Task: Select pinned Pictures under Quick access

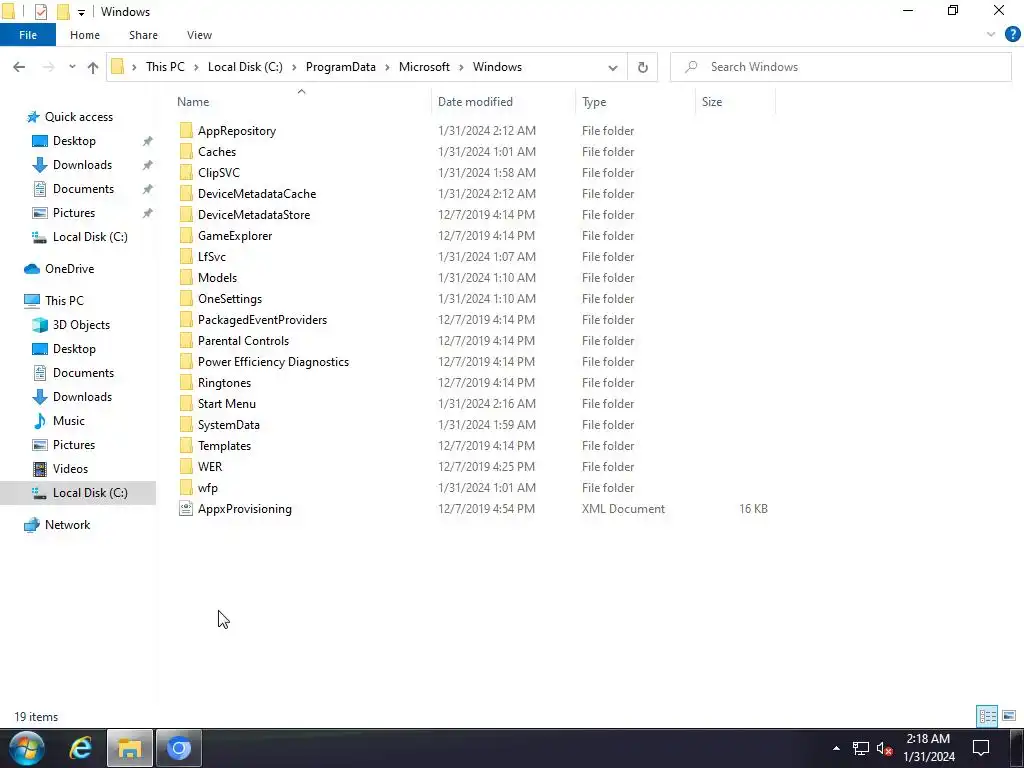Action: [73, 213]
